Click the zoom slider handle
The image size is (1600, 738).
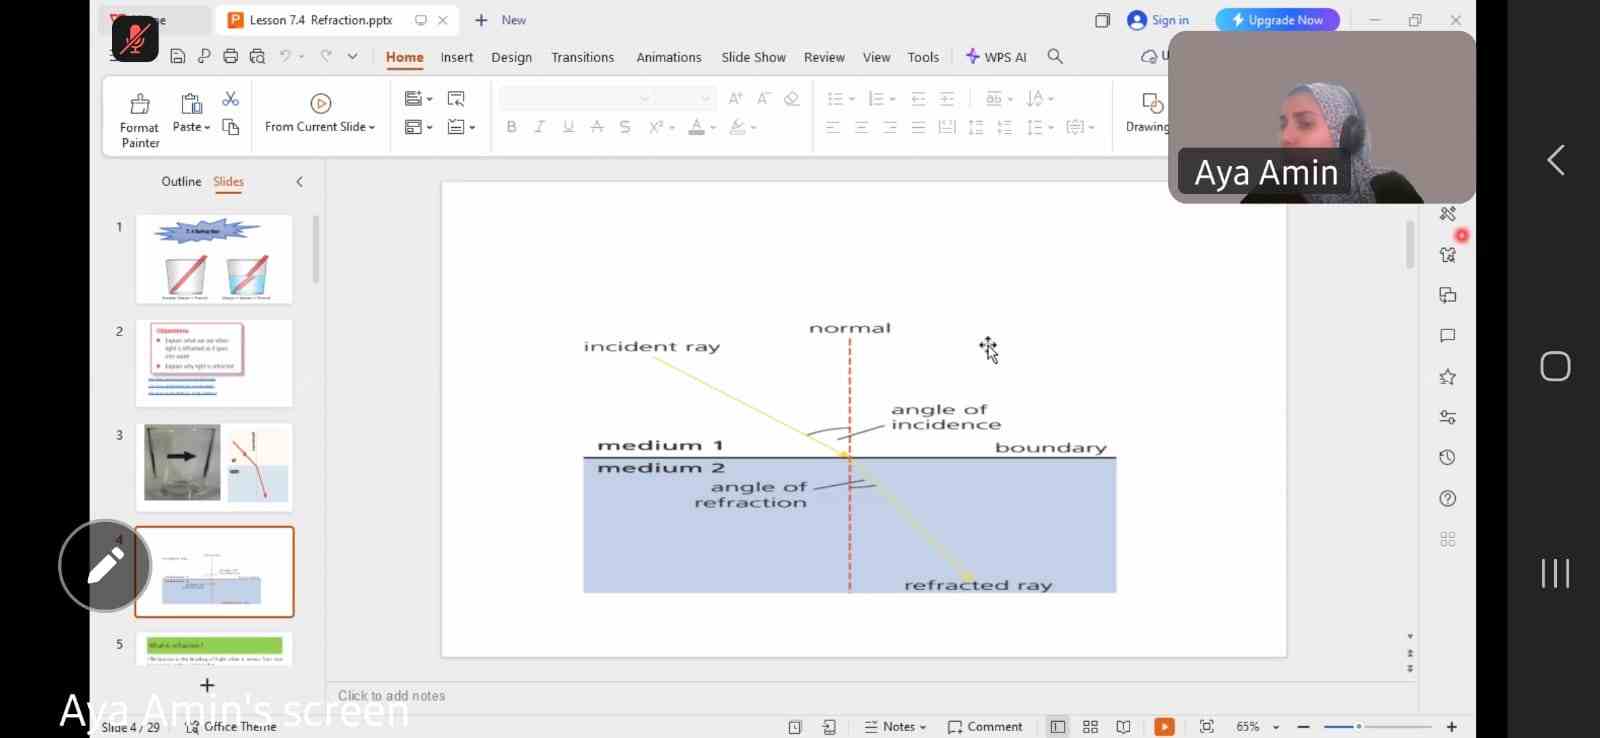click(x=1358, y=727)
